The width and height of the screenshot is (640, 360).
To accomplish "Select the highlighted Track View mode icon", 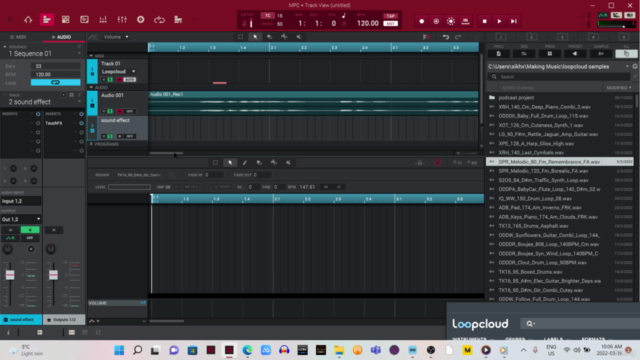I will pyautogui.click(x=47, y=20).
